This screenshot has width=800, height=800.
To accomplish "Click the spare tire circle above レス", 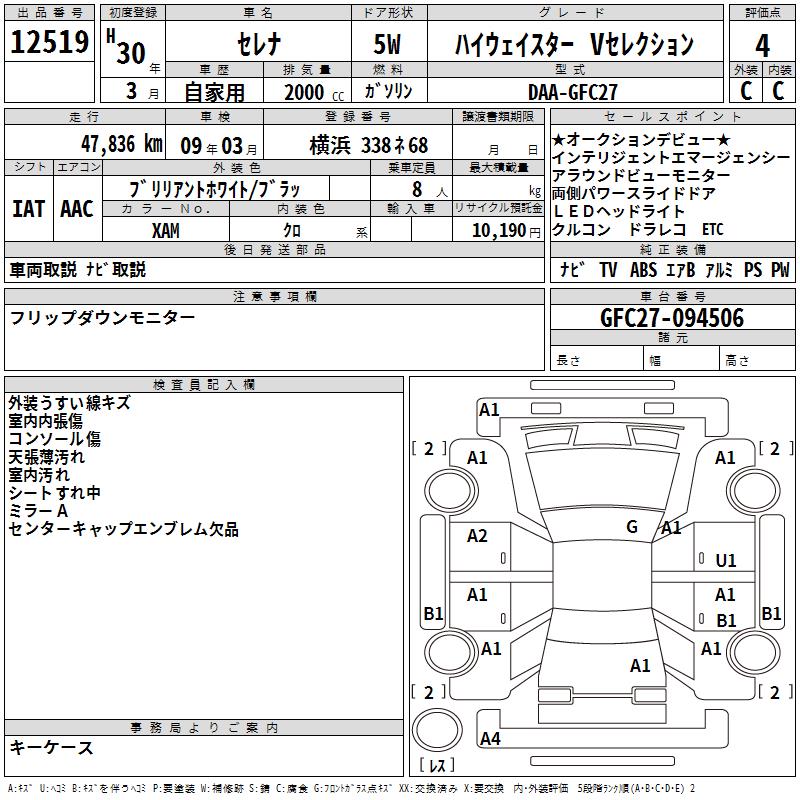I will (x=437, y=729).
